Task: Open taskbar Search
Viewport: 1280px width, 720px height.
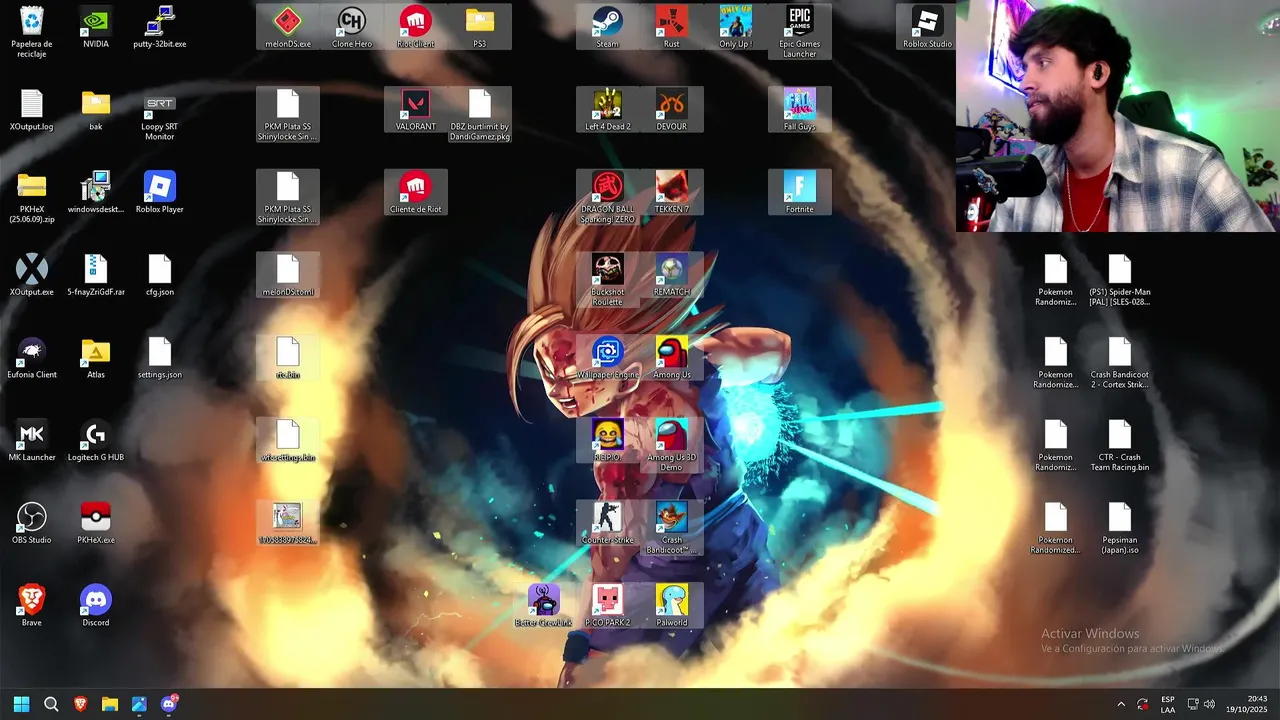Action: 51,704
